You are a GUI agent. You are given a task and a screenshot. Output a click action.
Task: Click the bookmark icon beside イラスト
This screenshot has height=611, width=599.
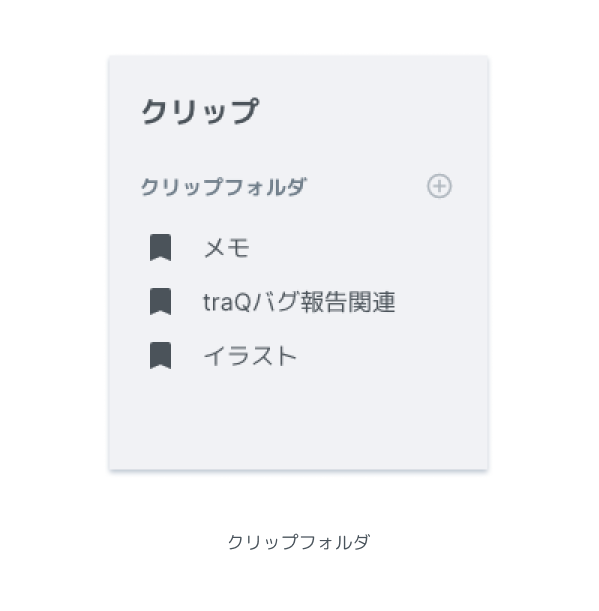tap(160, 355)
